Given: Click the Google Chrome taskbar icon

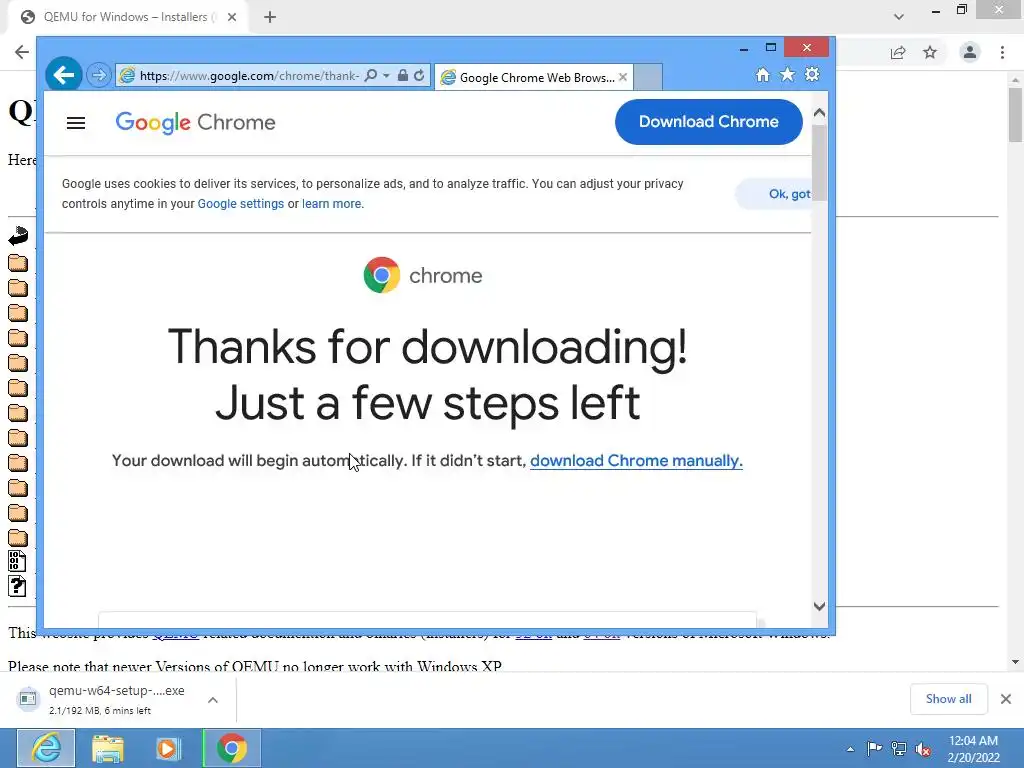Looking at the screenshot, I should tap(232, 748).
